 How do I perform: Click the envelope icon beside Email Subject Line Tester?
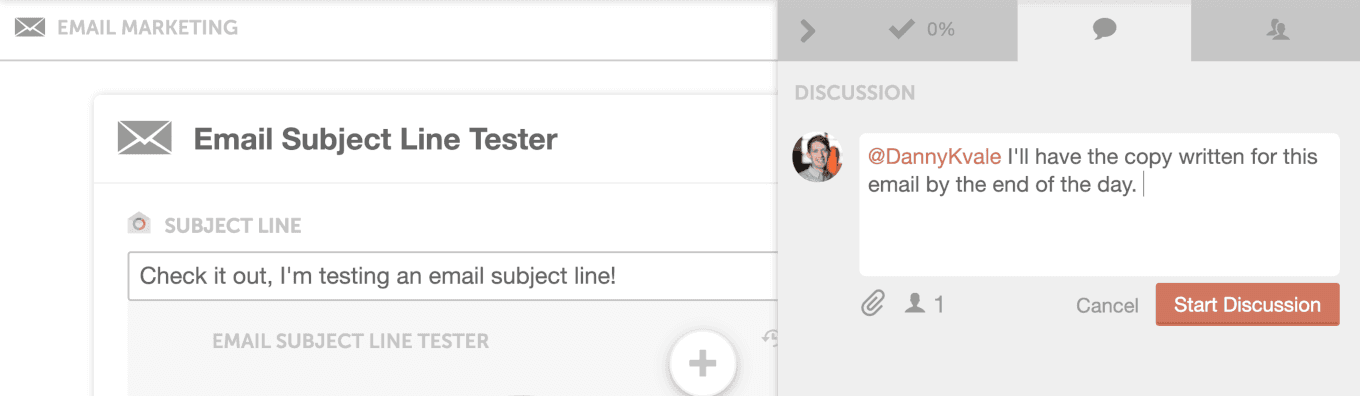coord(144,137)
